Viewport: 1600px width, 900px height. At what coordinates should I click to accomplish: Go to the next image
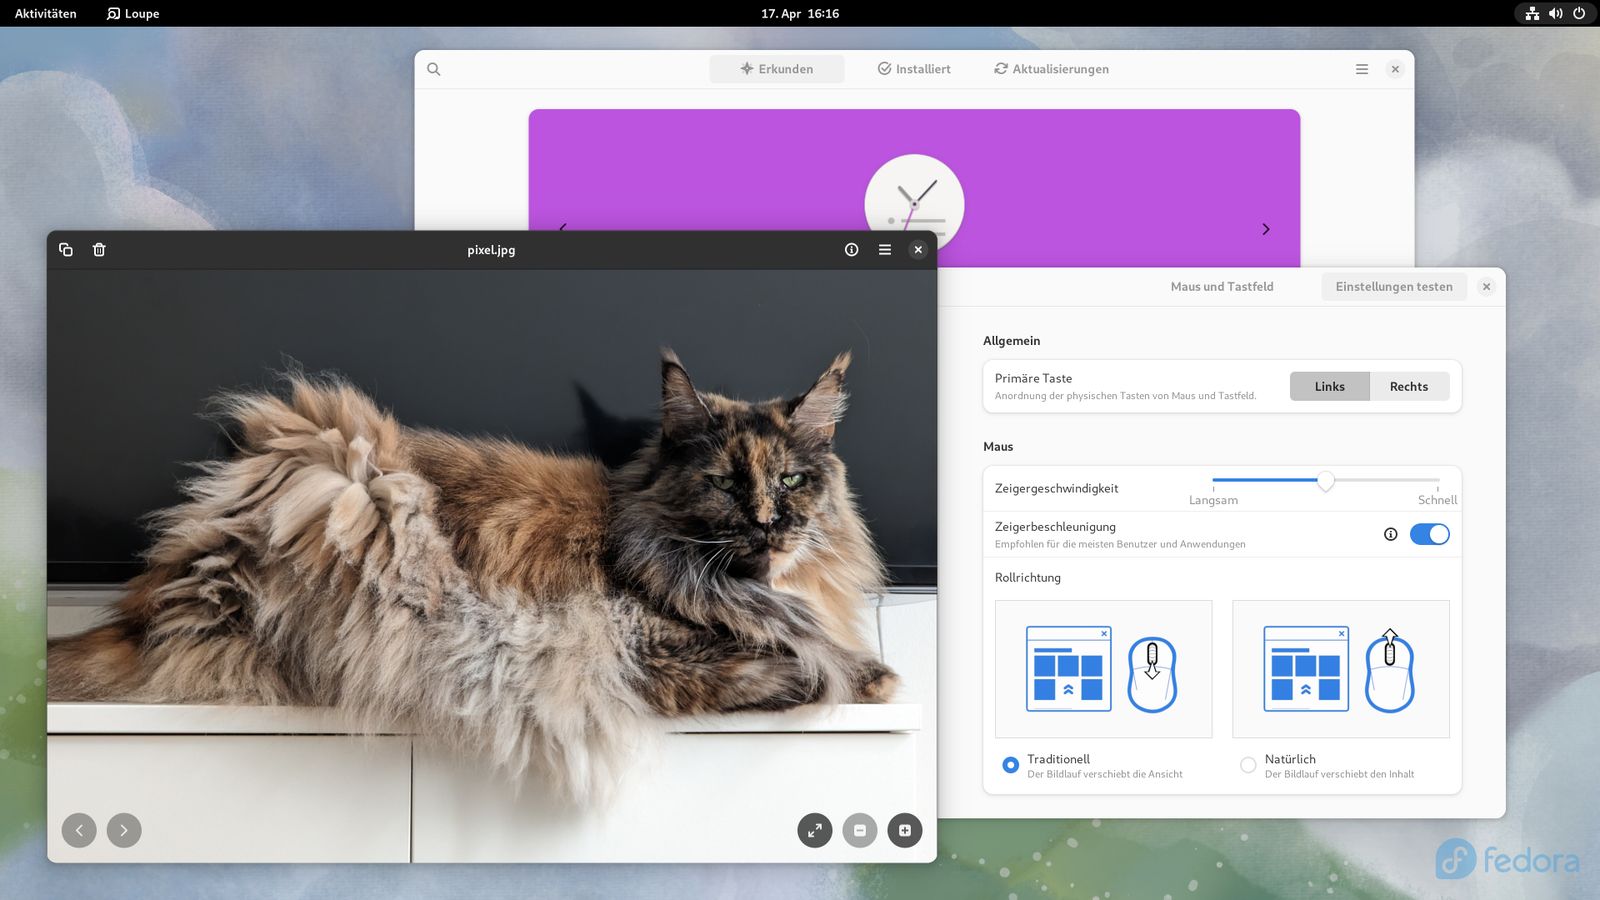(124, 830)
